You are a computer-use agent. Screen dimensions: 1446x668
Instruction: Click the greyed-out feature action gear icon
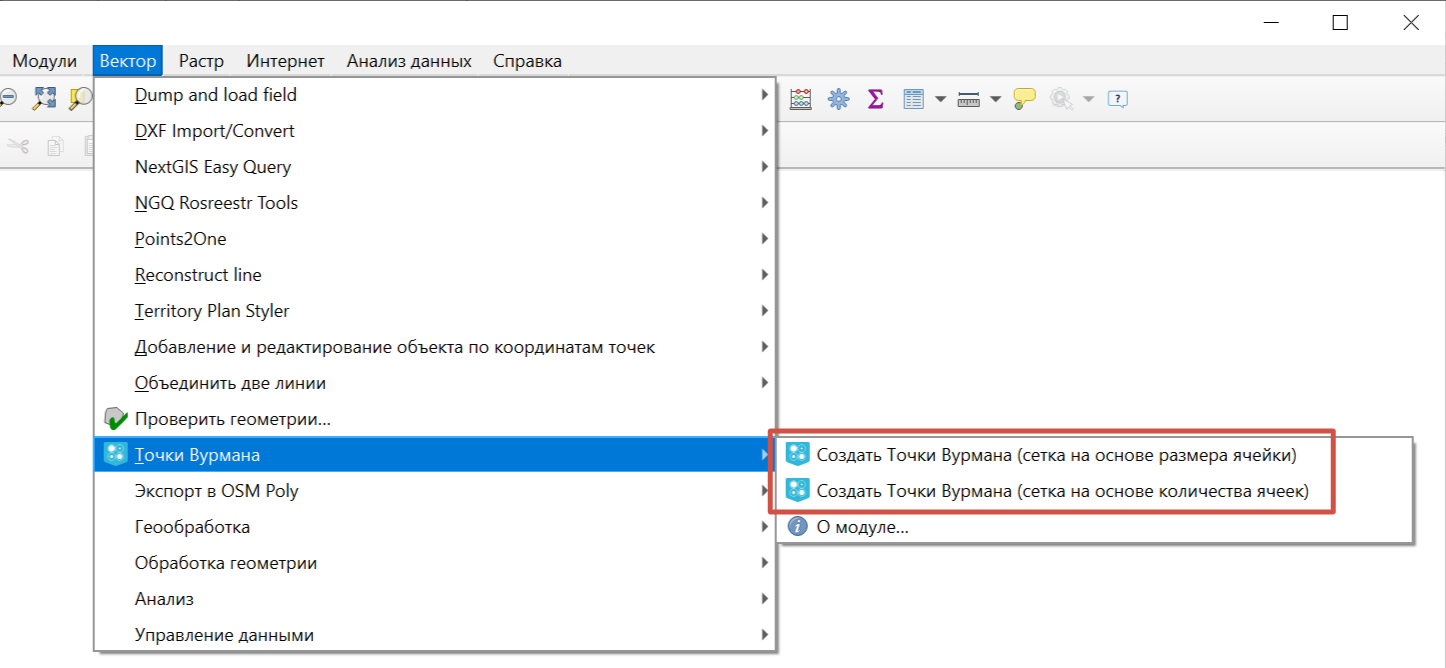pos(1061,98)
